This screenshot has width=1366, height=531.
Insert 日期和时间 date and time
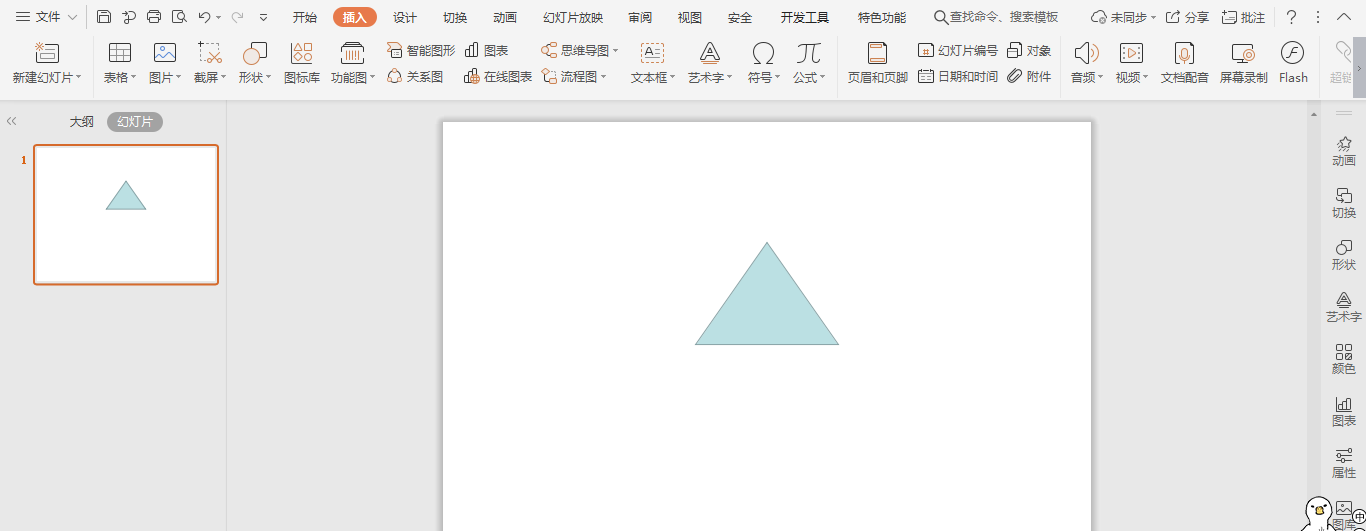(x=958, y=76)
